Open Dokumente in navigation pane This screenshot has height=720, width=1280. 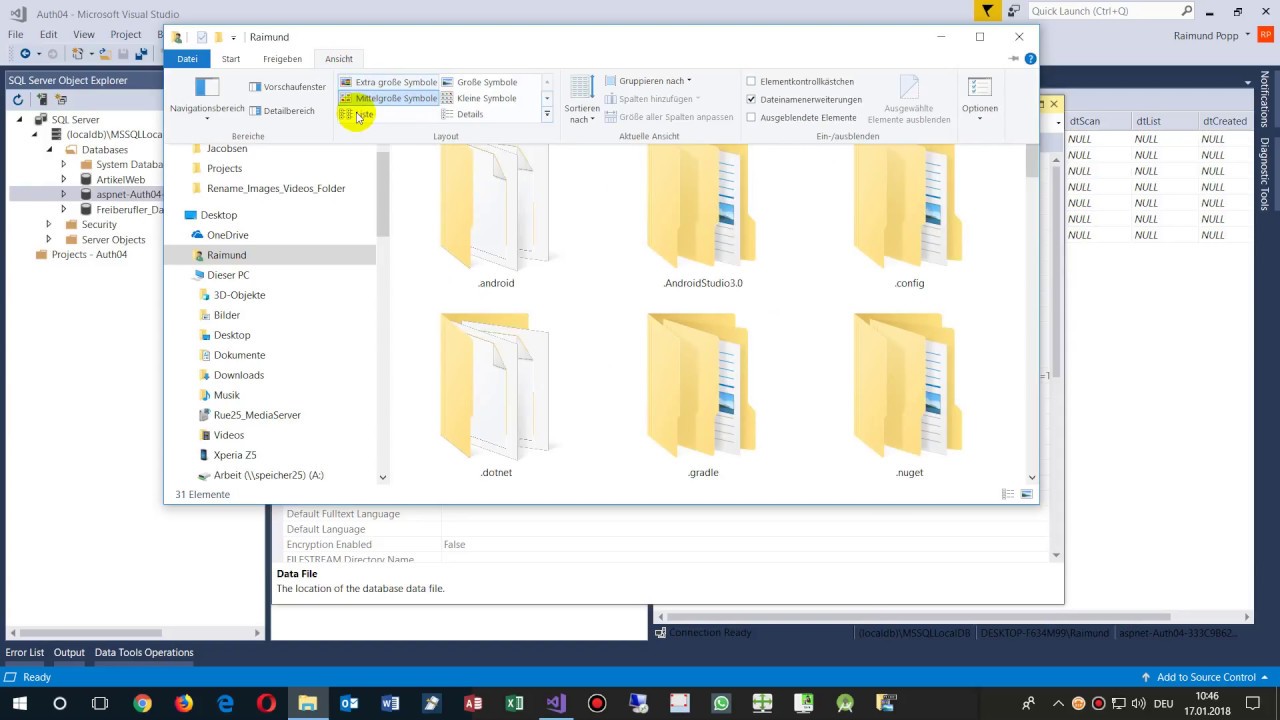click(239, 355)
